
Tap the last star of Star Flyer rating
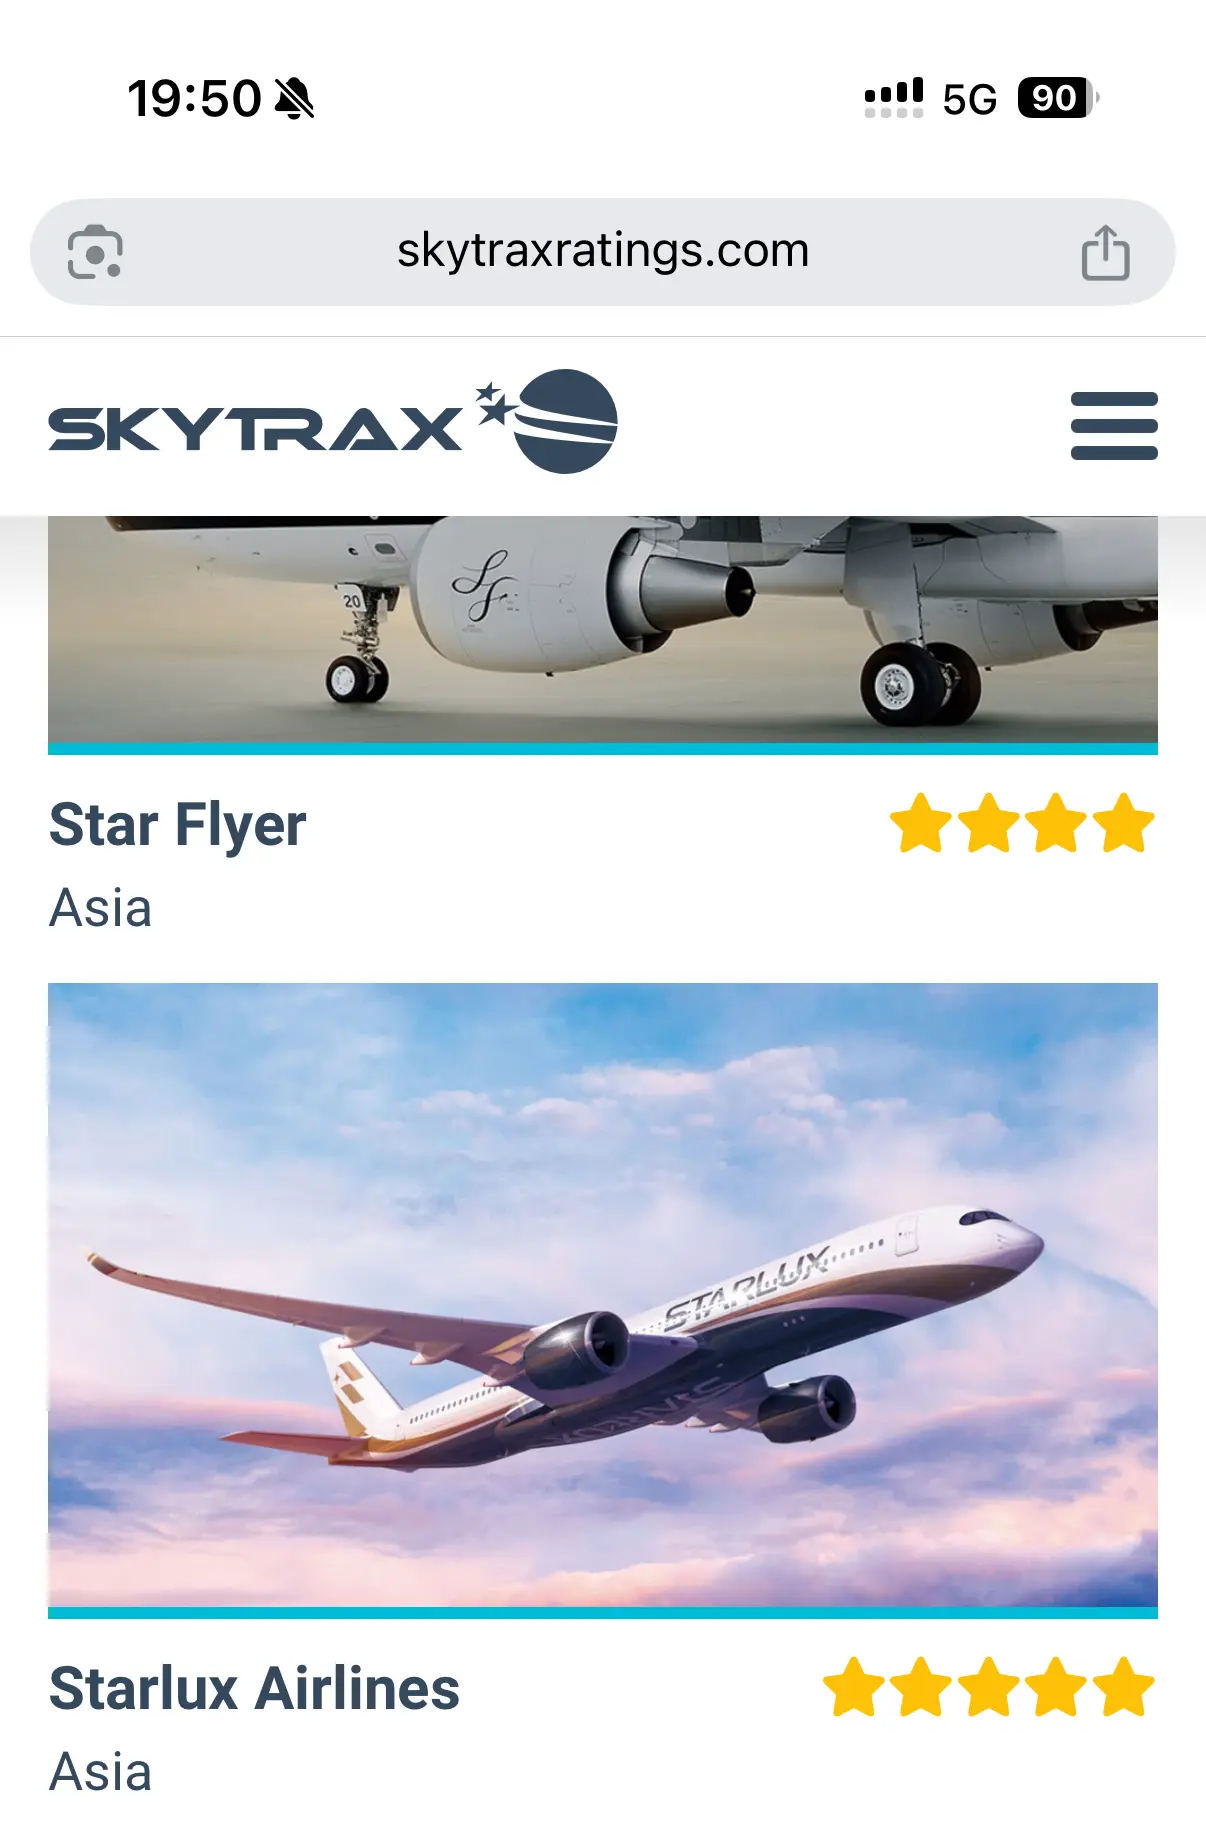[1124, 823]
